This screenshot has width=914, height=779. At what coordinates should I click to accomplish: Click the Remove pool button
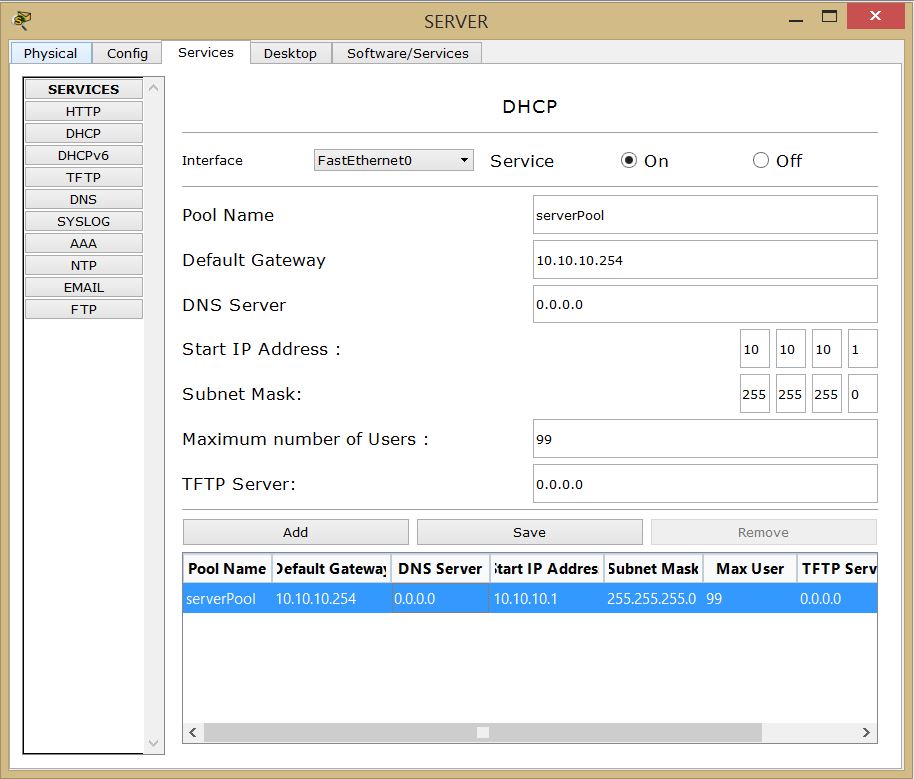(x=764, y=532)
